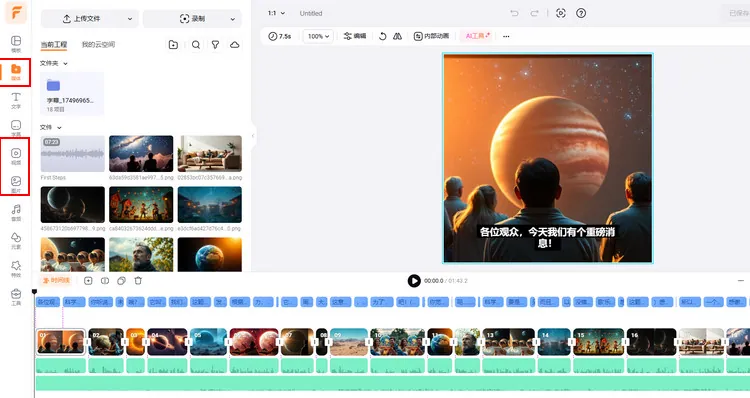Minimize the timeline with the dash icon
750x398 pixels.
point(741,281)
